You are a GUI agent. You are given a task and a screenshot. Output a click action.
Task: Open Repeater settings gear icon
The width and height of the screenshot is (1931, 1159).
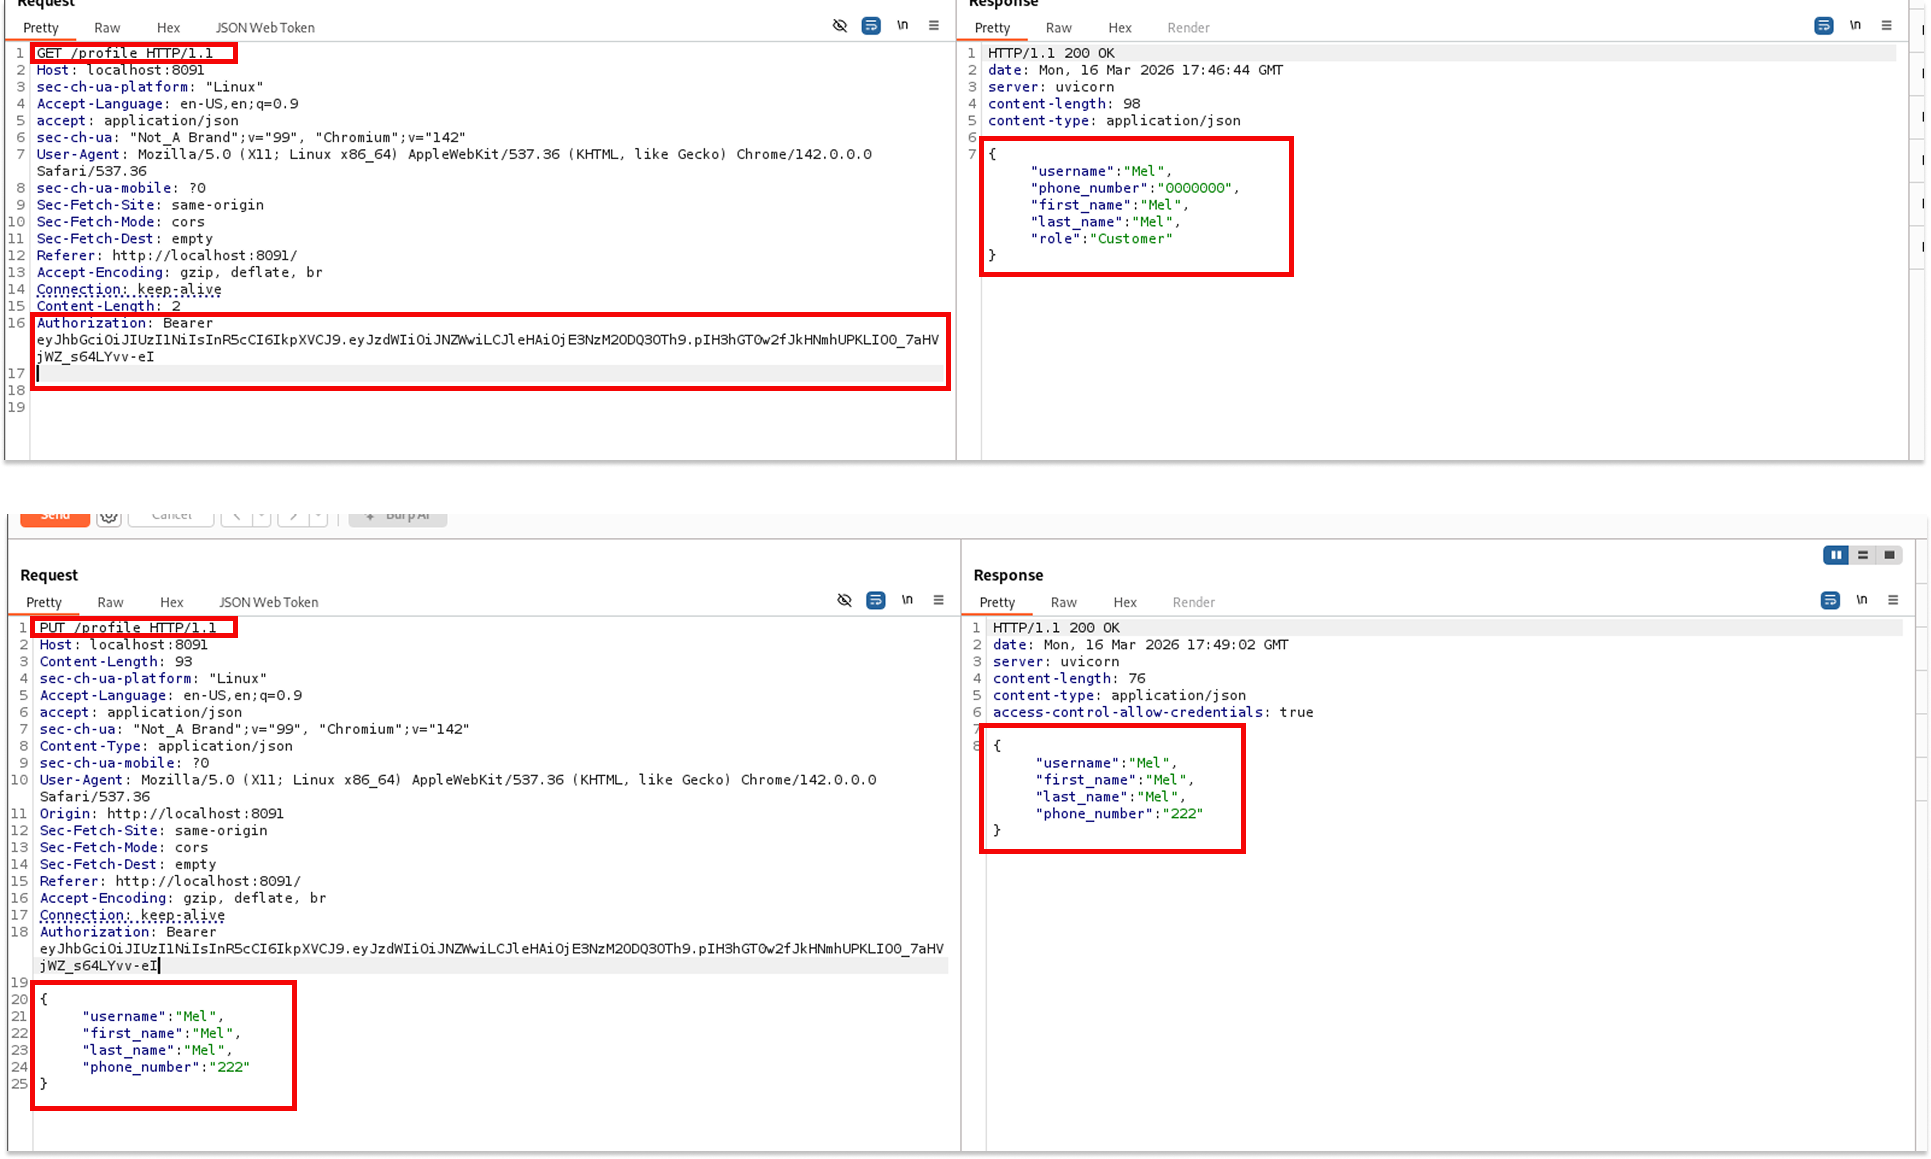click(109, 516)
